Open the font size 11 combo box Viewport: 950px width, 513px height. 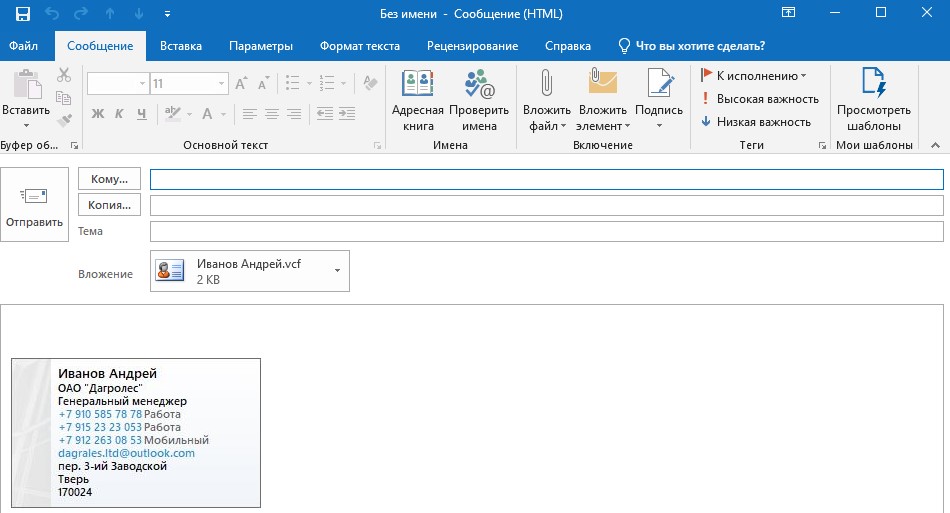(188, 84)
